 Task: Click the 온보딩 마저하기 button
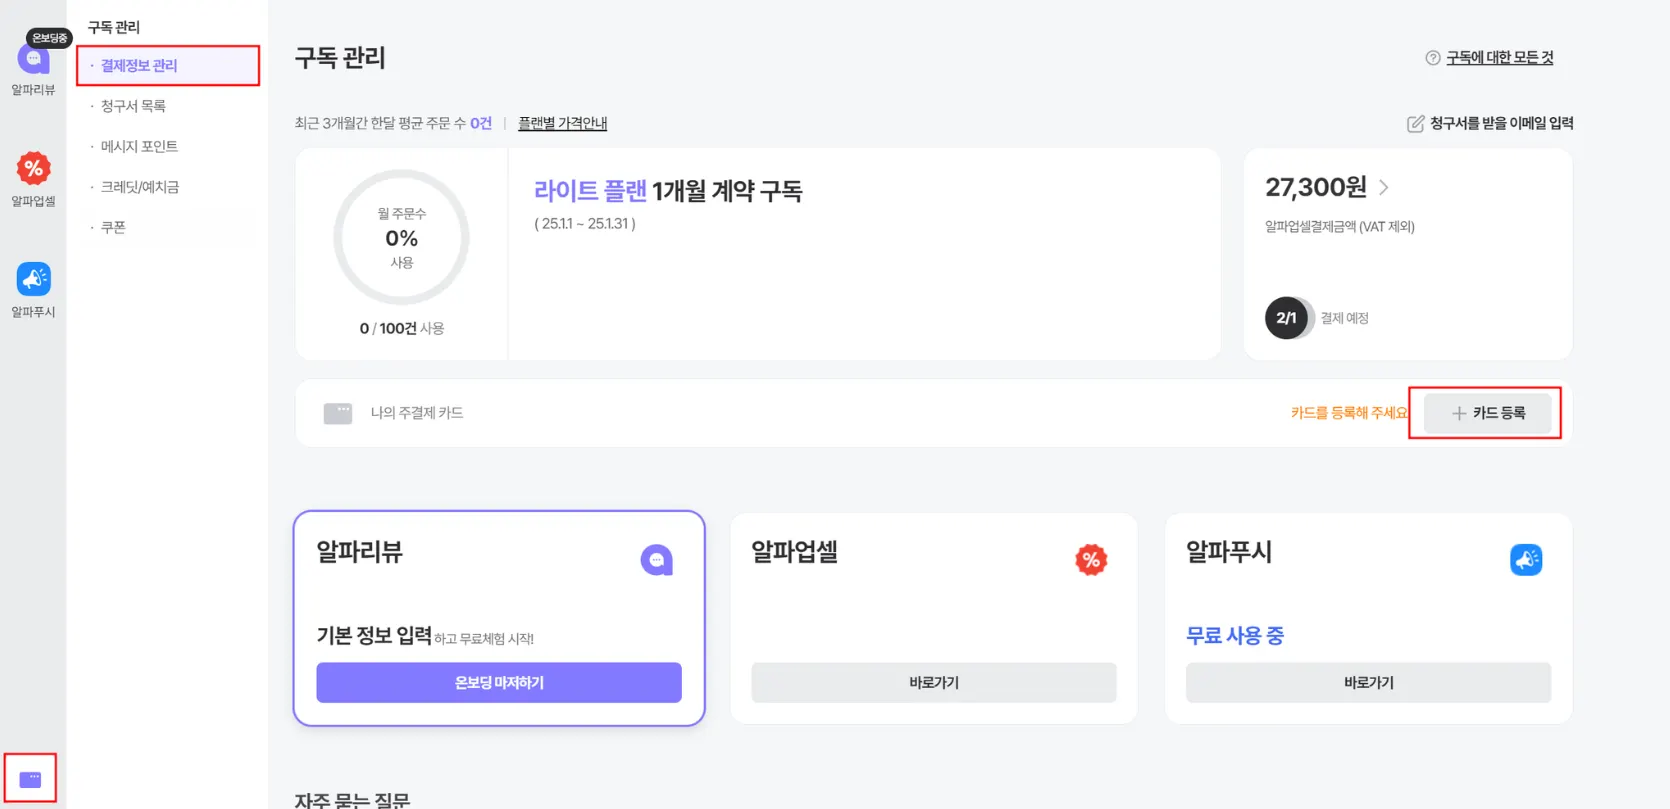click(x=499, y=683)
